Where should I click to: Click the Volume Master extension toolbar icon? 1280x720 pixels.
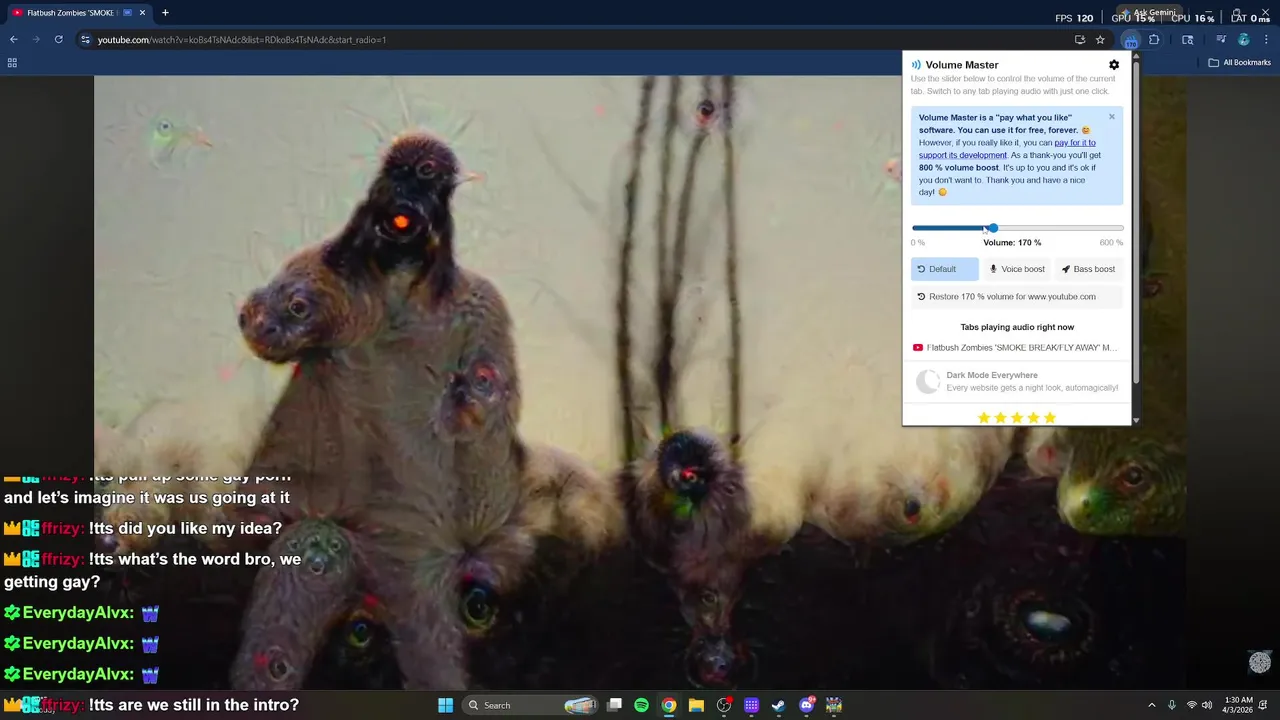click(1130, 40)
